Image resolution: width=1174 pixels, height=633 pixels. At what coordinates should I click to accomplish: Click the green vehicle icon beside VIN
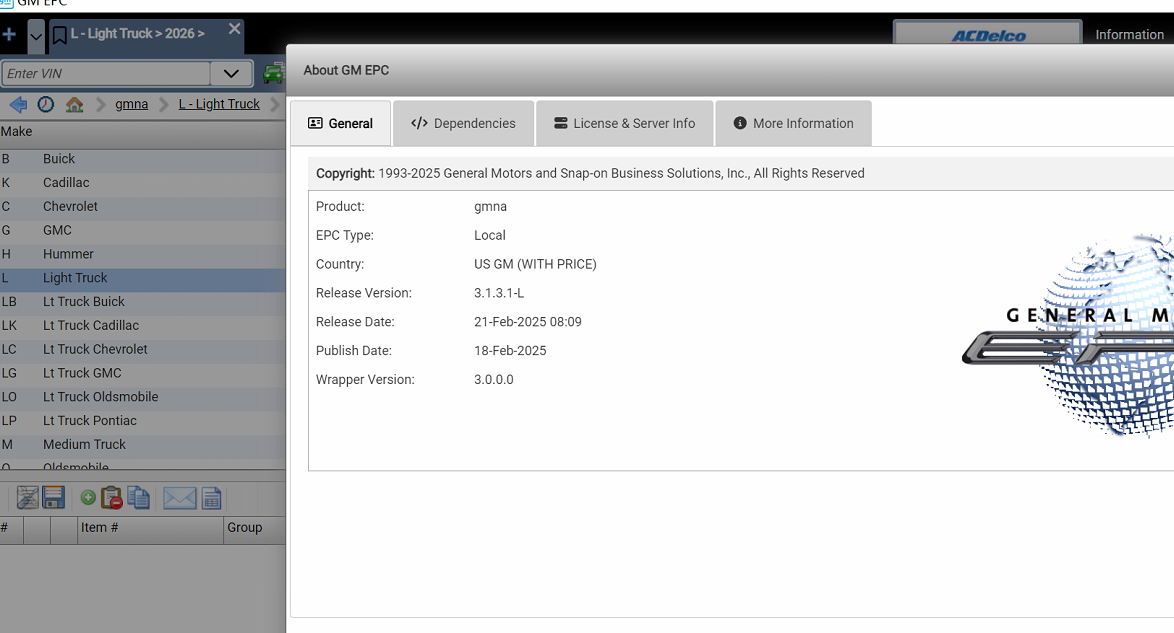(273, 73)
